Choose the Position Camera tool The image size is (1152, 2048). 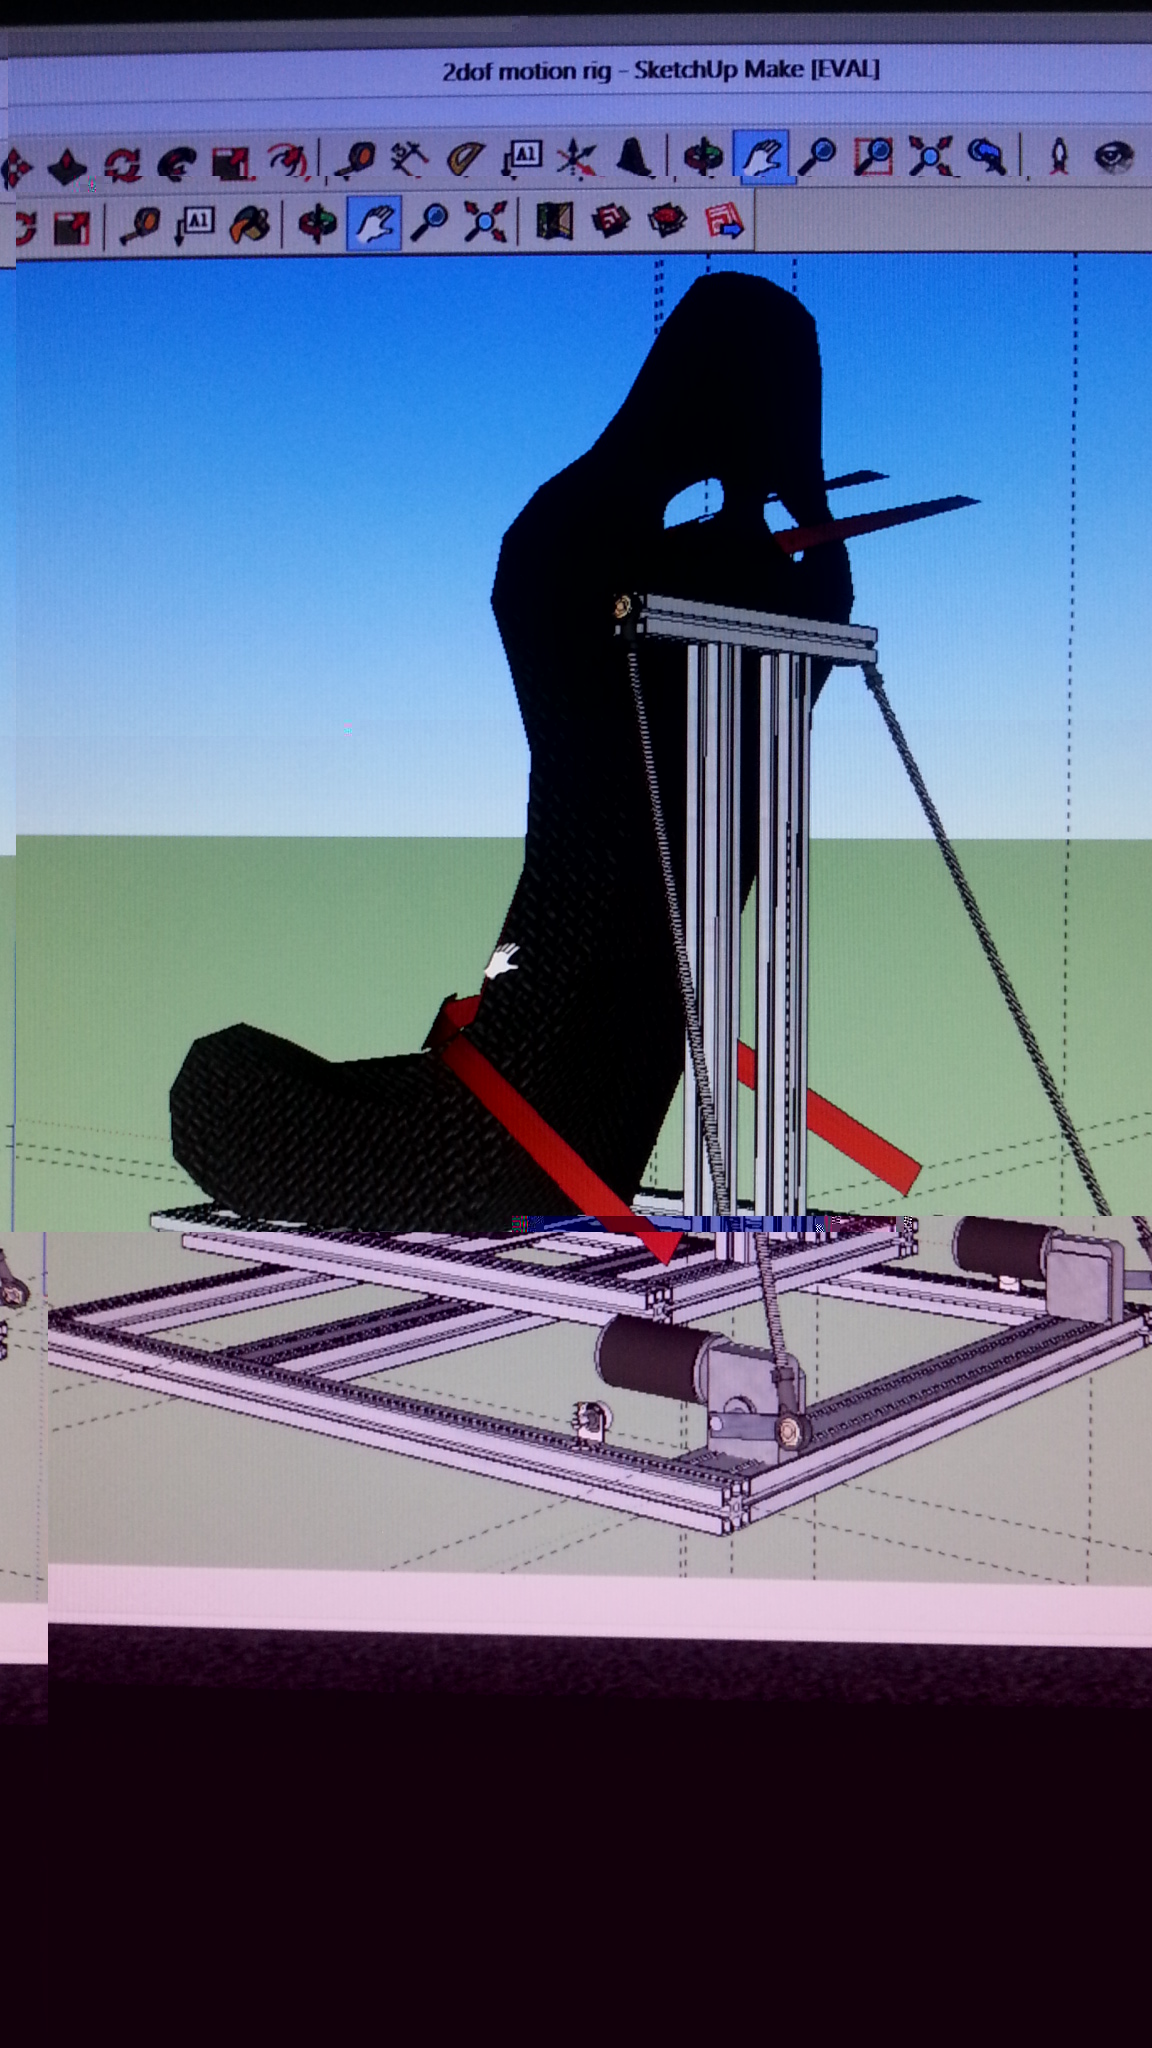tap(1058, 157)
